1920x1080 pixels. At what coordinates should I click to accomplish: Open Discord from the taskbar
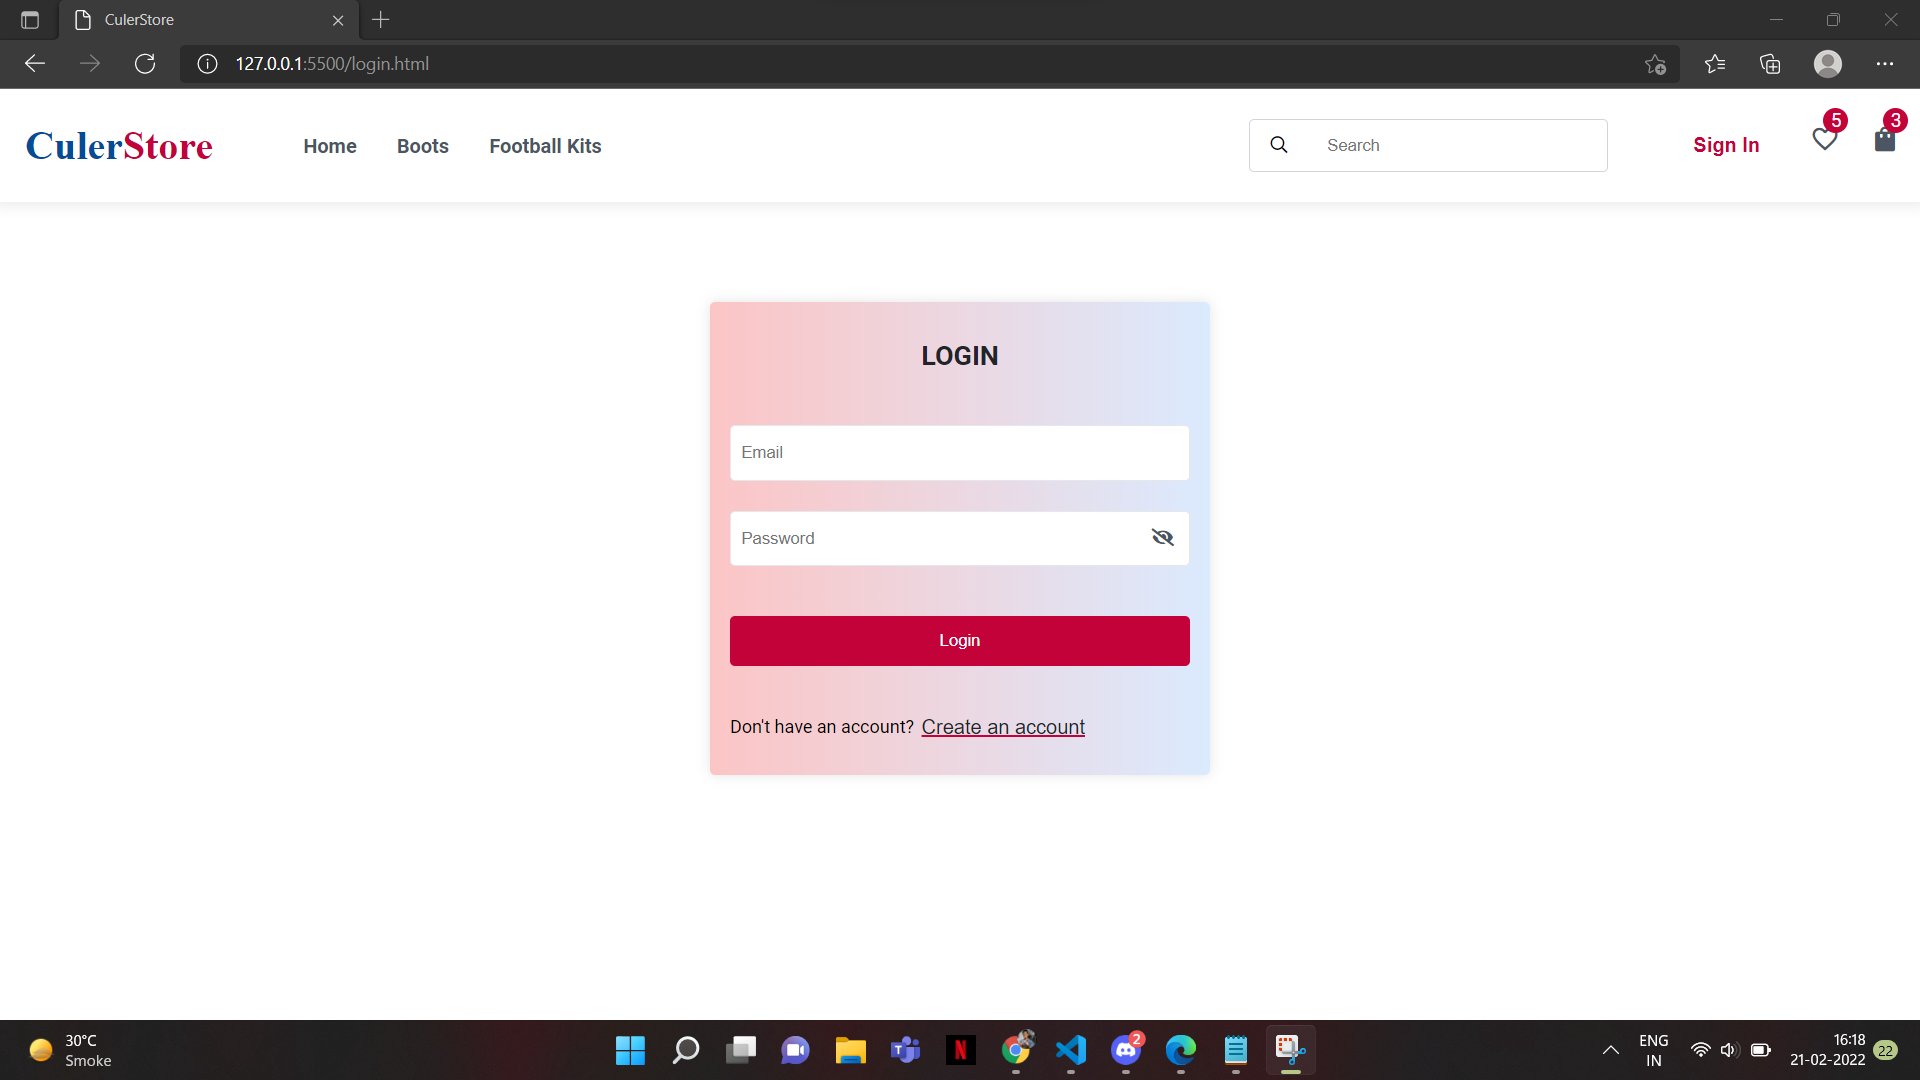coord(1125,1051)
